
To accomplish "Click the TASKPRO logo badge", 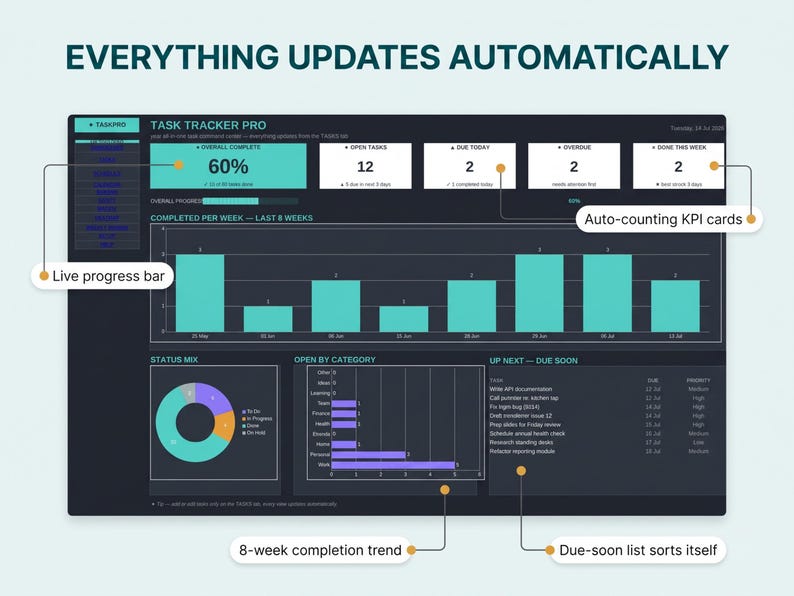I will click(x=107, y=125).
